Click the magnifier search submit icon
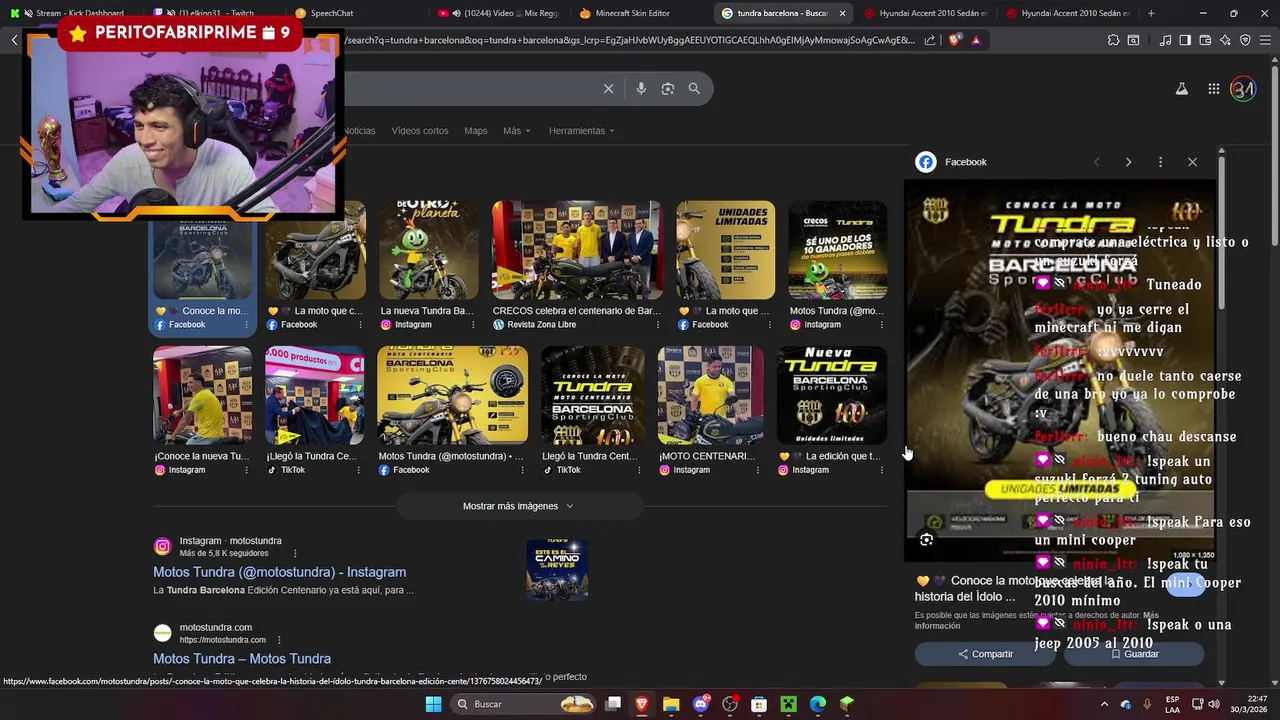Image resolution: width=1280 pixels, height=720 pixels. (694, 89)
